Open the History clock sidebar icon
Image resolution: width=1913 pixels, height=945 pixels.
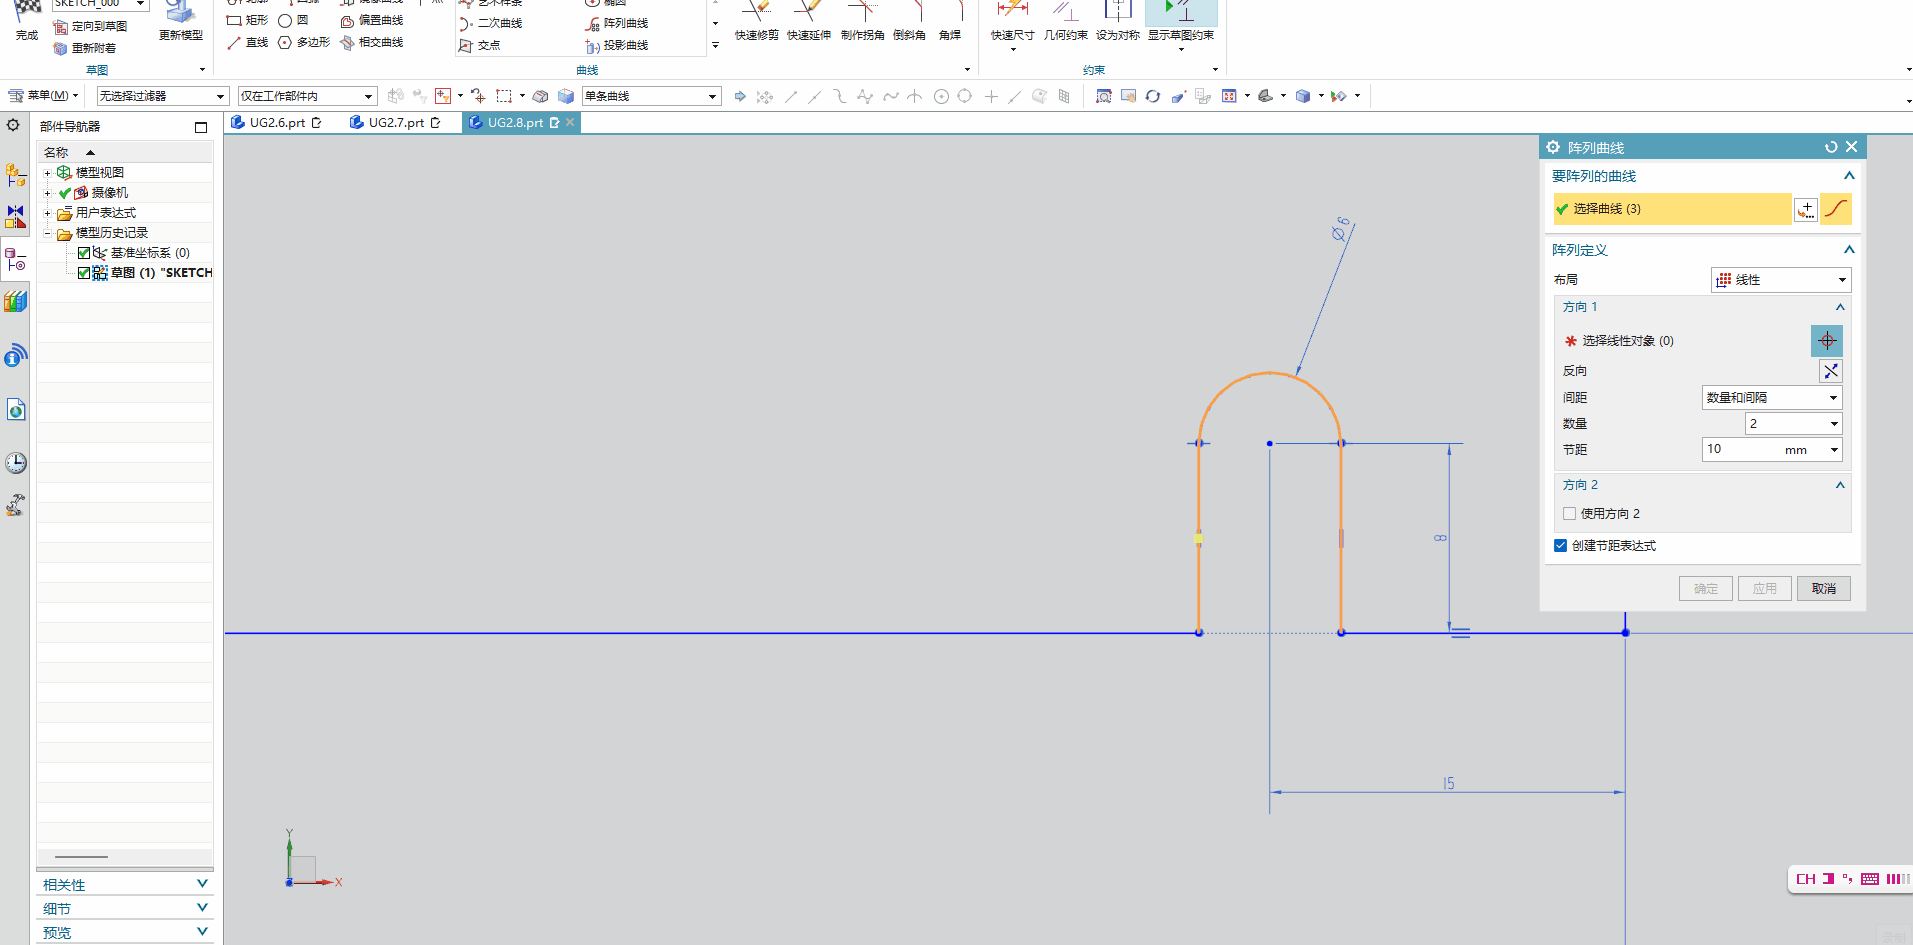pos(15,463)
